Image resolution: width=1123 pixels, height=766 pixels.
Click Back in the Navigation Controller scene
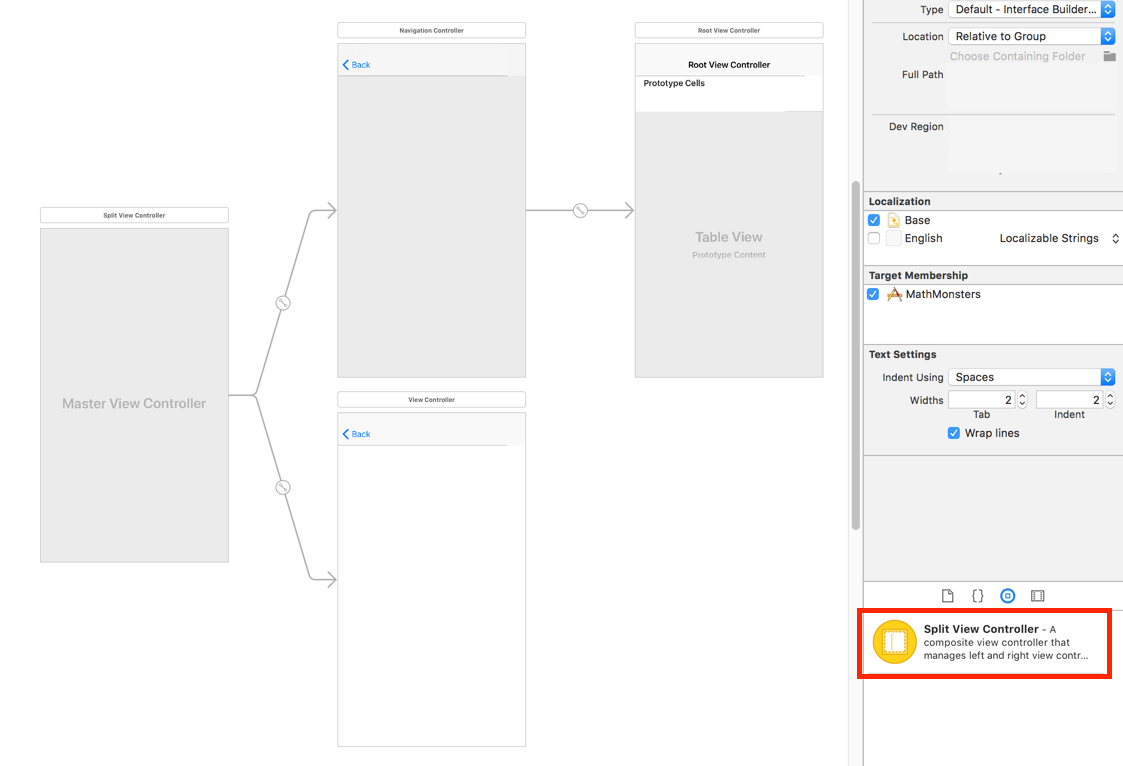tap(356, 64)
